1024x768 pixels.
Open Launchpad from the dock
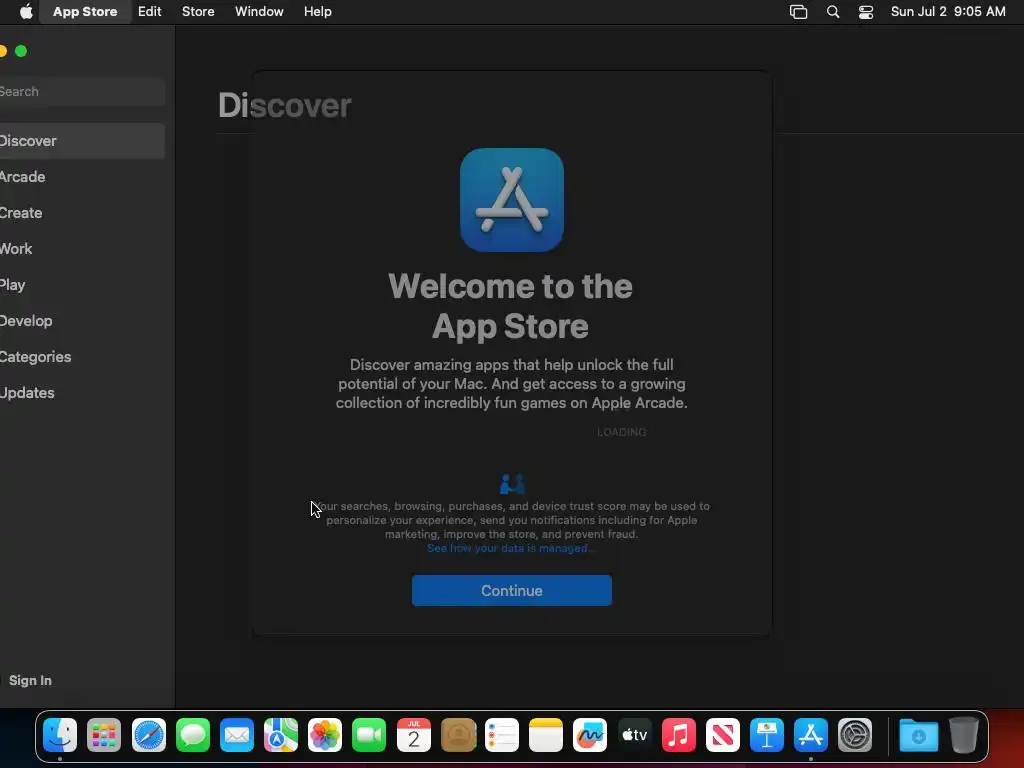pos(104,735)
